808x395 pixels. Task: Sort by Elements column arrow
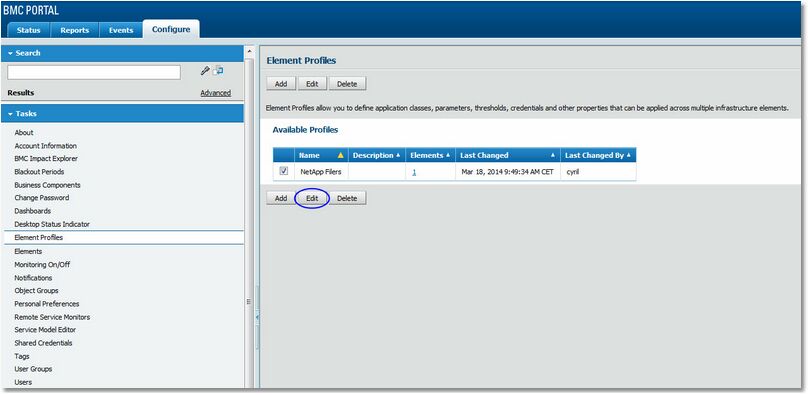click(448, 156)
